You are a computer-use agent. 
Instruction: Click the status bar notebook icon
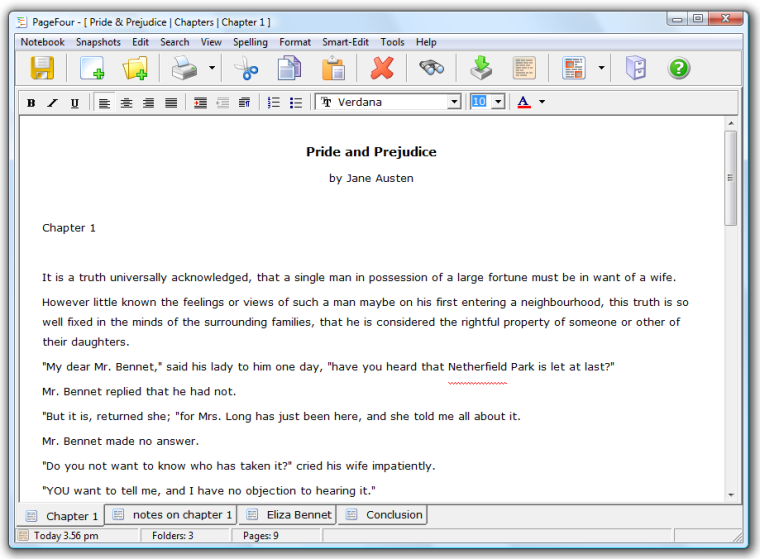click(x=23, y=535)
